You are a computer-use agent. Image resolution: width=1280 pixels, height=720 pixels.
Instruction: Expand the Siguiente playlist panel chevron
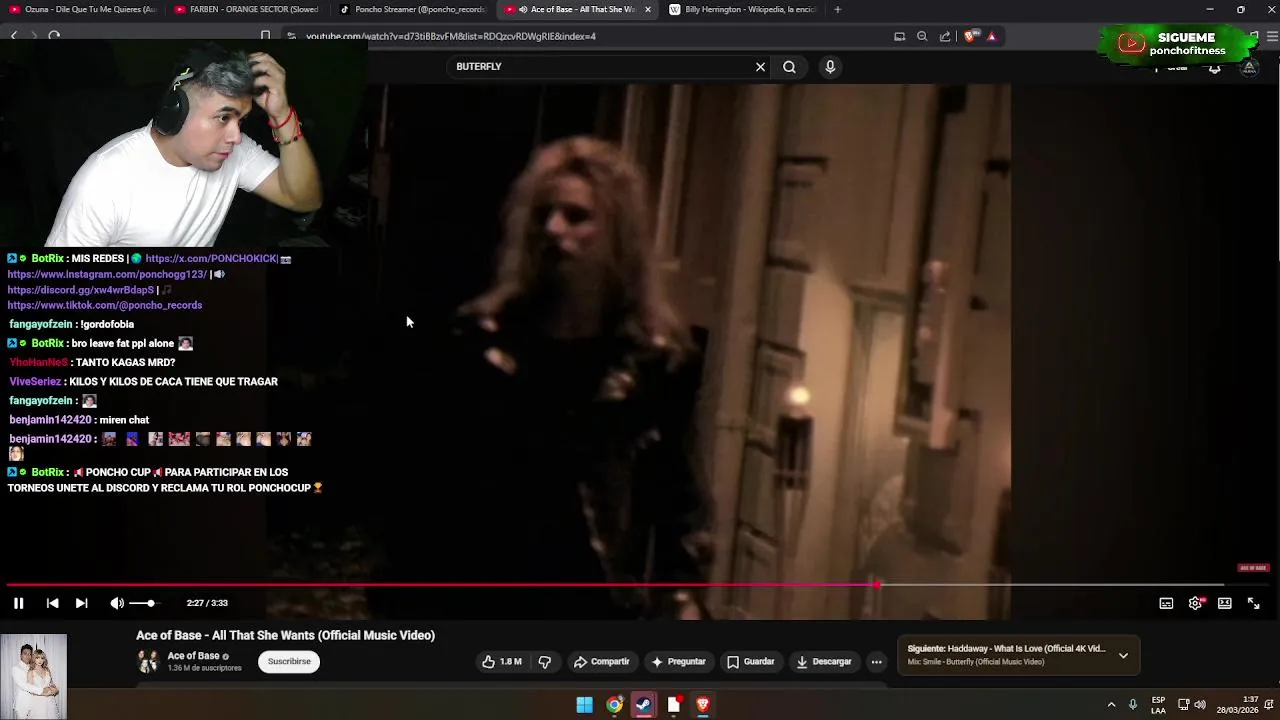[x=1123, y=656]
